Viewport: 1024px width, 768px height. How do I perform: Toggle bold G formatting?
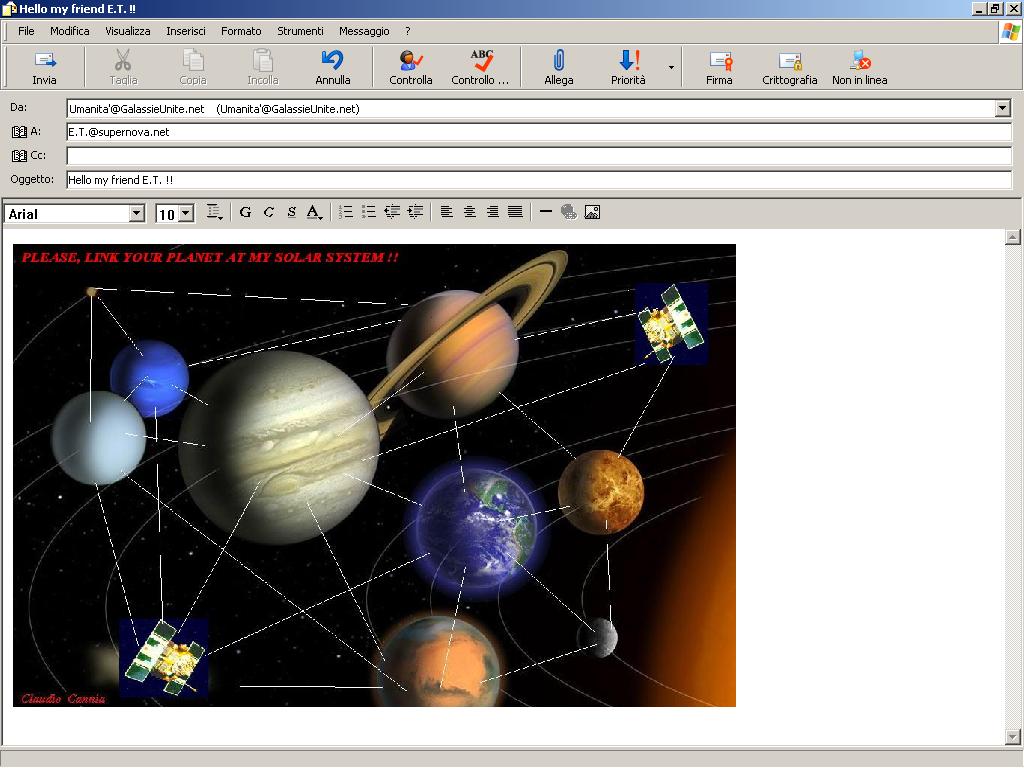246,212
